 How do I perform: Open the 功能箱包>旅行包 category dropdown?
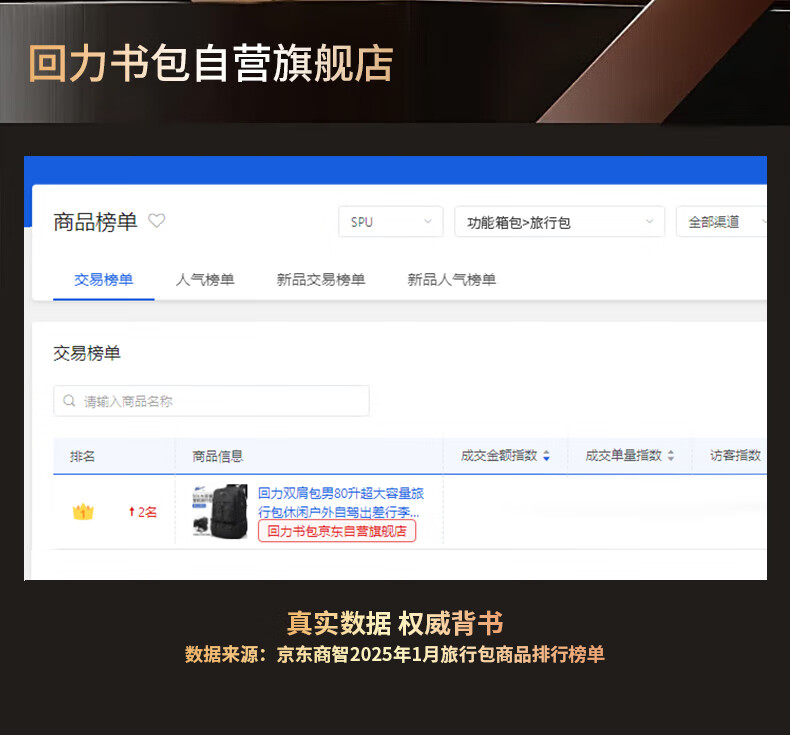click(x=559, y=222)
